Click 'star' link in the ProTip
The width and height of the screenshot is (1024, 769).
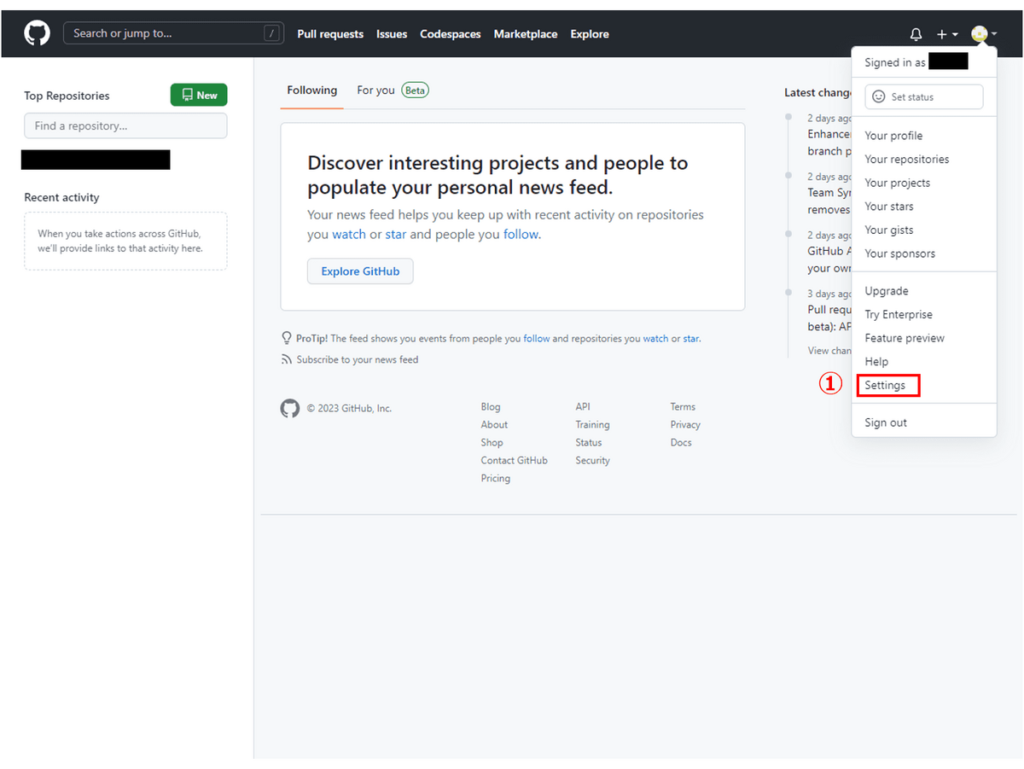[690, 338]
